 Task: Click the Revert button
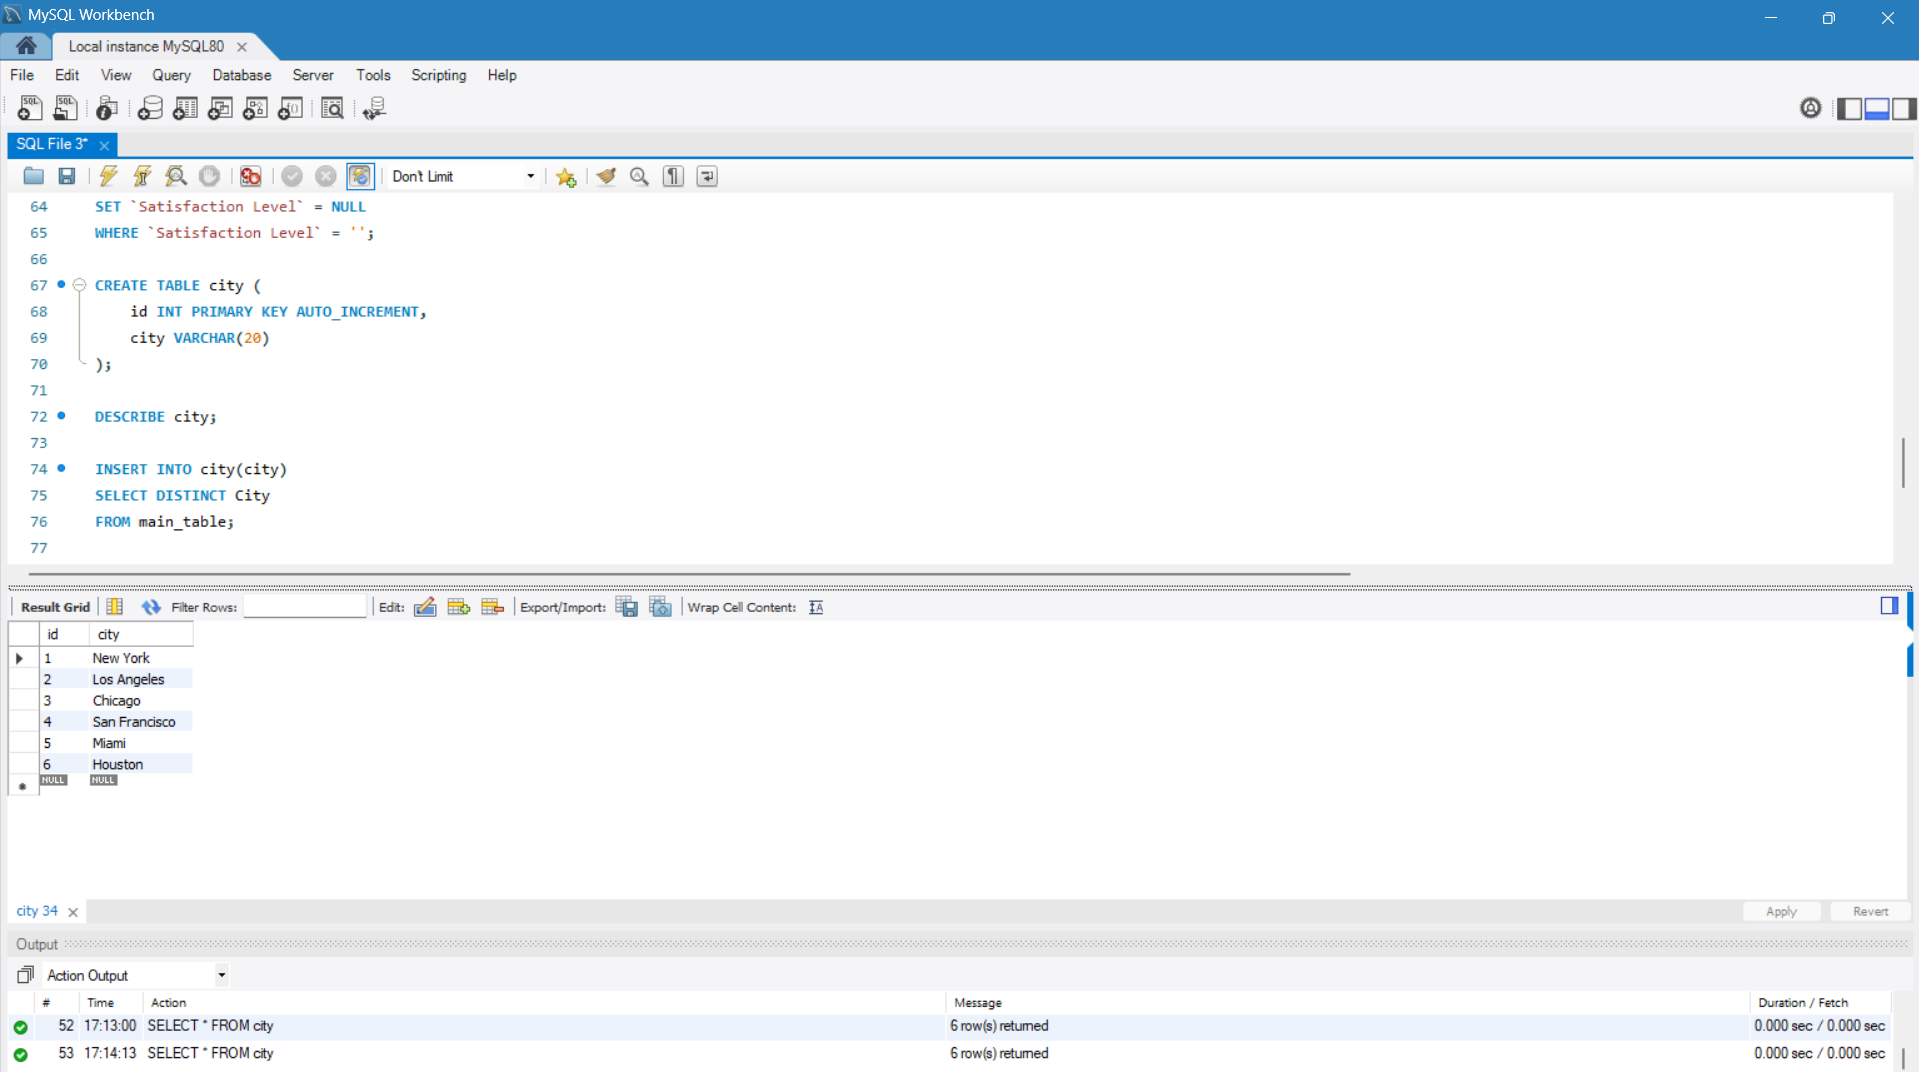(1870, 911)
